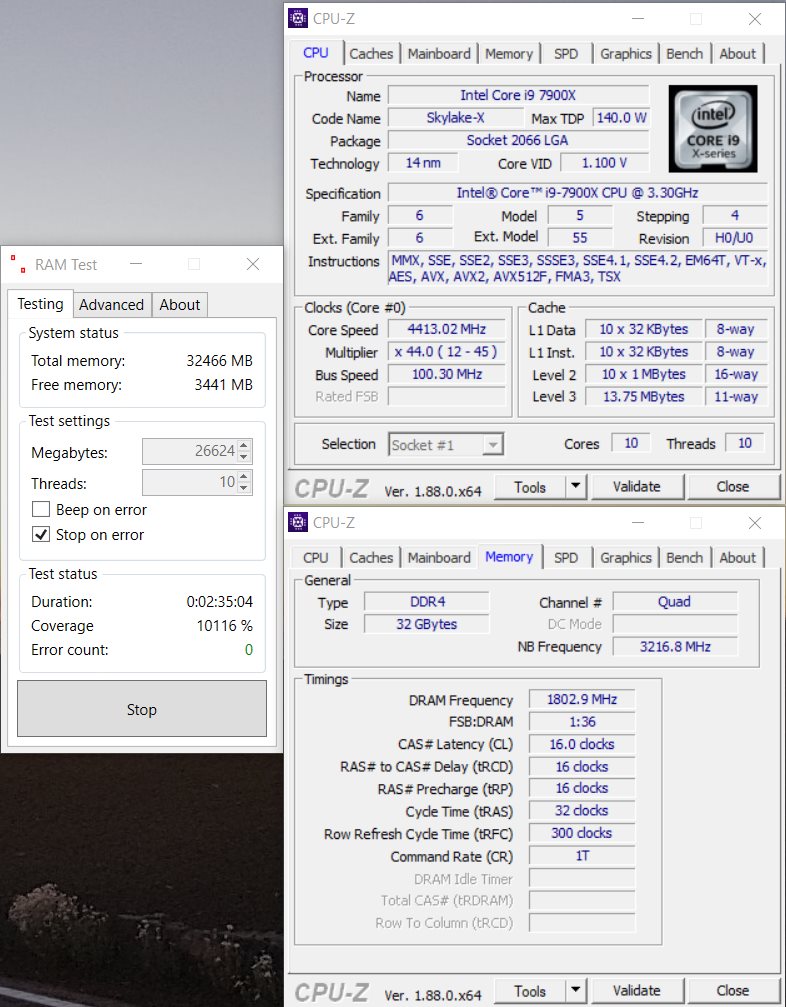The width and height of the screenshot is (786, 1007).
Task: Open Bench tab in lower CPU-Z
Action: pyautogui.click(x=685, y=557)
